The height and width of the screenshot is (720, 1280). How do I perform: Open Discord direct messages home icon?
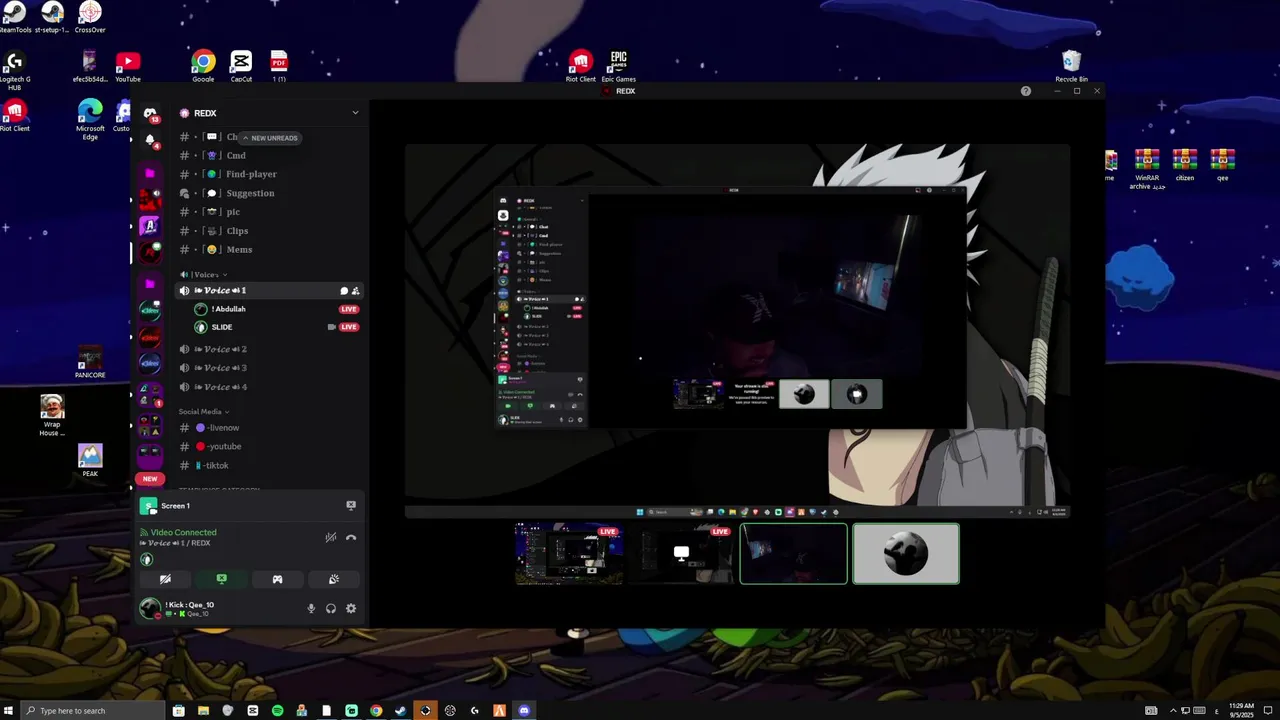pos(150,113)
